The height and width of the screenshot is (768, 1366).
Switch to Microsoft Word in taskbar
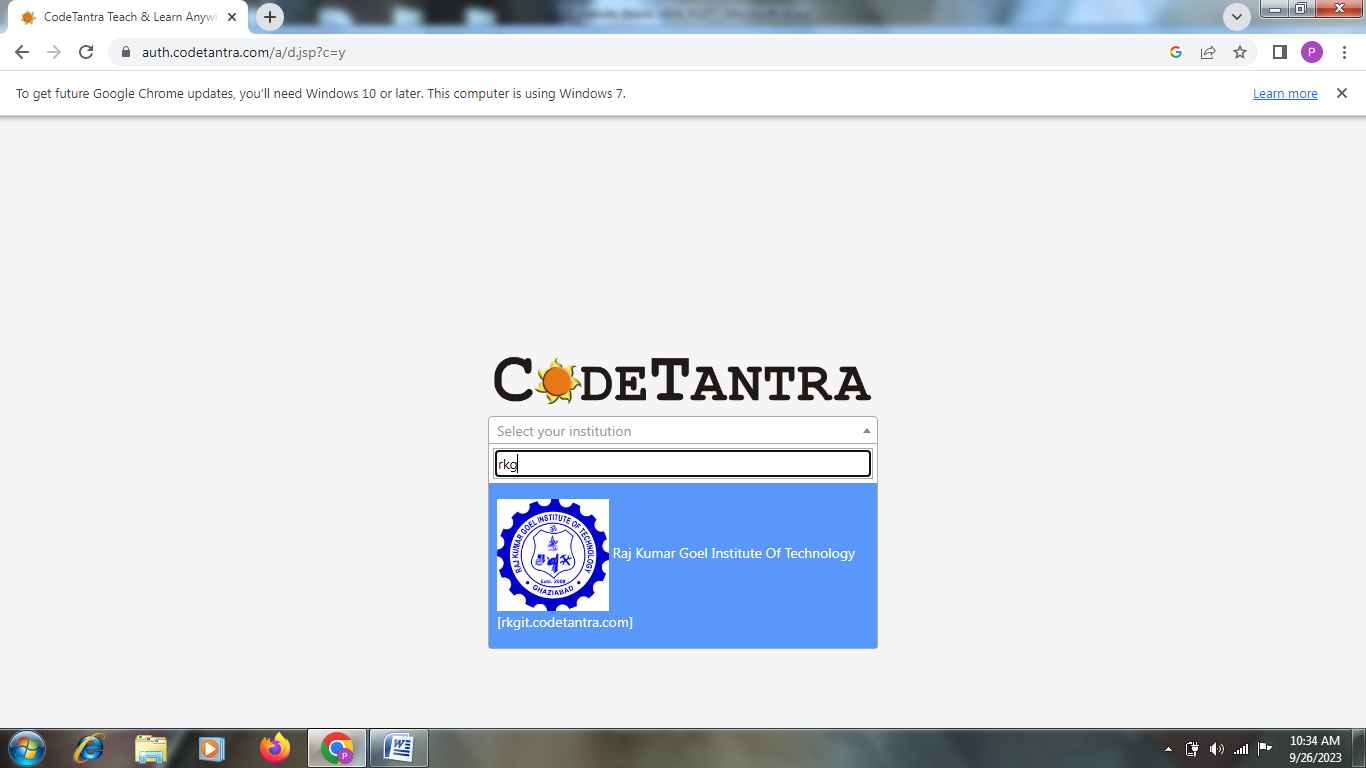click(x=399, y=748)
